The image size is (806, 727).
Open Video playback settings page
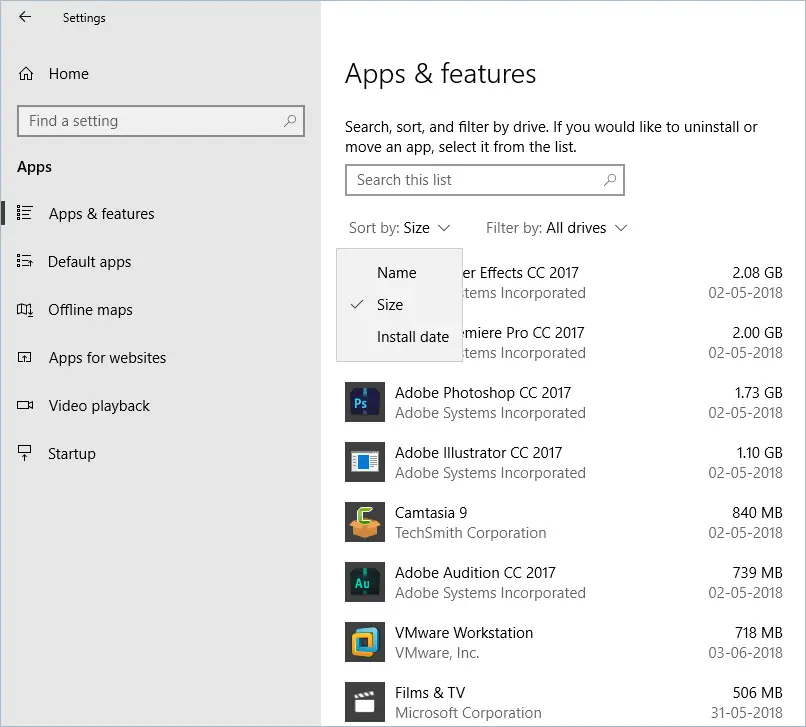99,406
